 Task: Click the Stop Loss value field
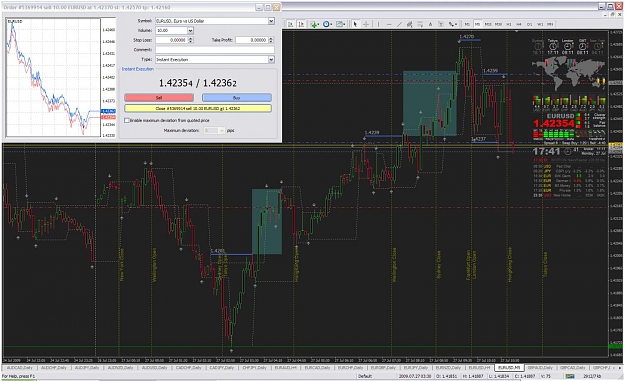pos(171,40)
